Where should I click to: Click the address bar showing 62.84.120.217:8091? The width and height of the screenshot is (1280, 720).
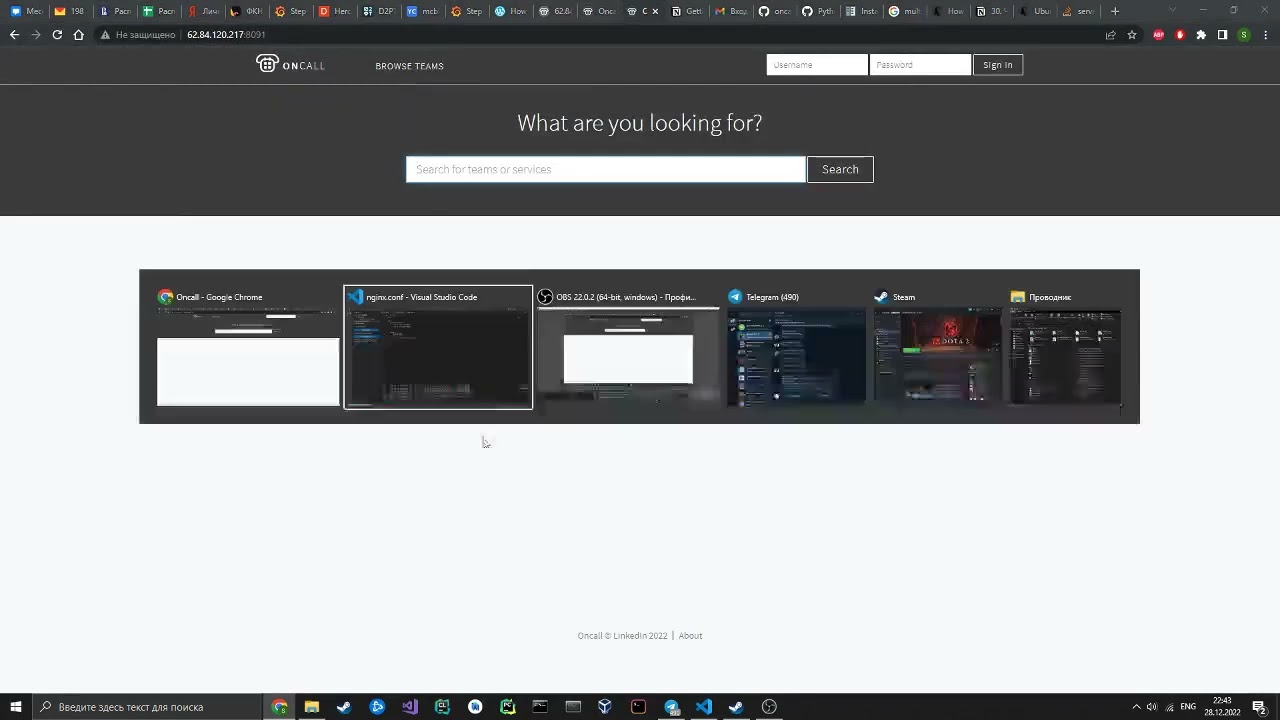point(226,34)
